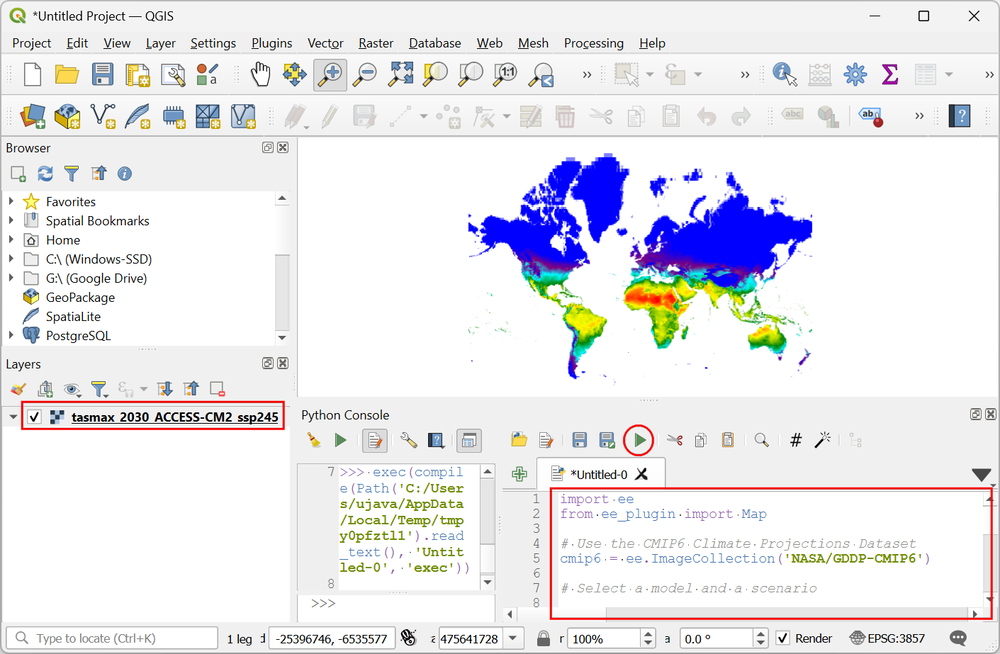
Task: Open the scale dropdown in status bar
Action: tap(513, 639)
